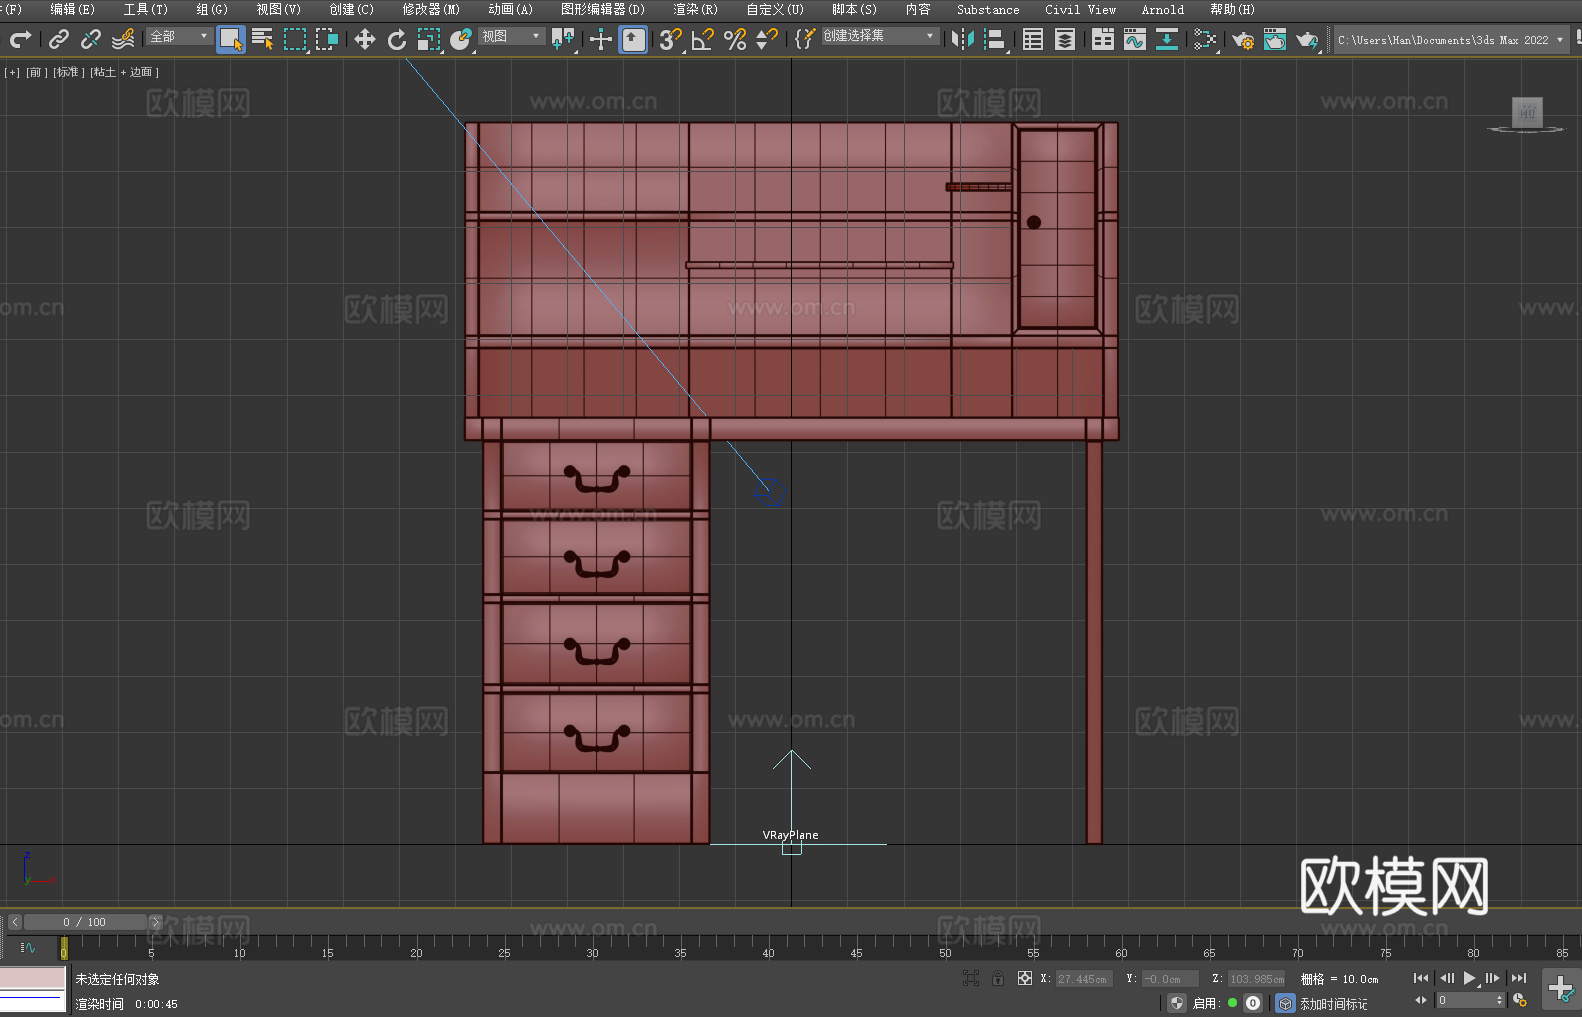Image resolution: width=1582 pixels, height=1017 pixels.
Task: Open the 渲染(R) menu
Action: (695, 9)
